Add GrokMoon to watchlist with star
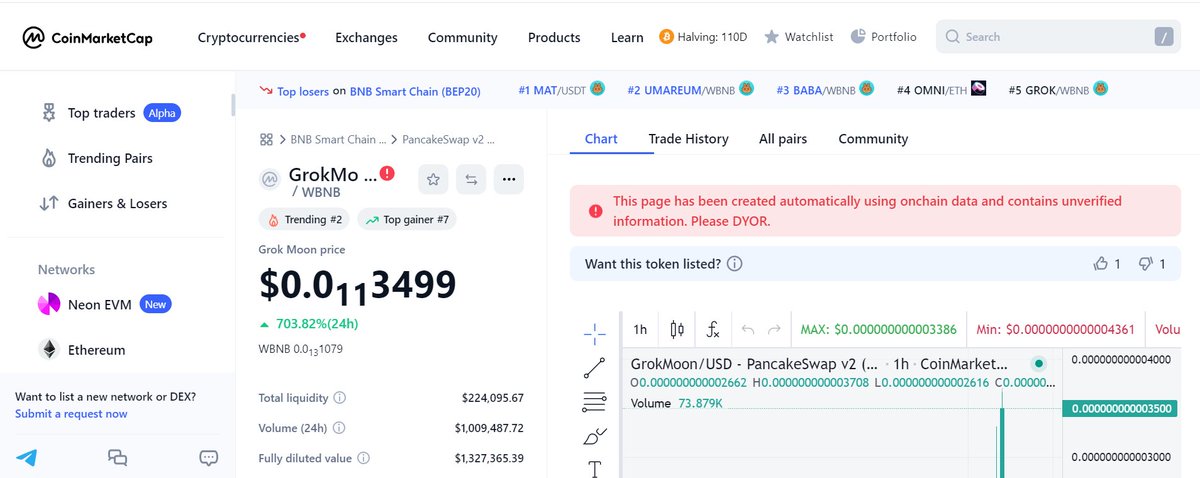The height and width of the screenshot is (478, 1200). pyautogui.click(x=433, y=179)
